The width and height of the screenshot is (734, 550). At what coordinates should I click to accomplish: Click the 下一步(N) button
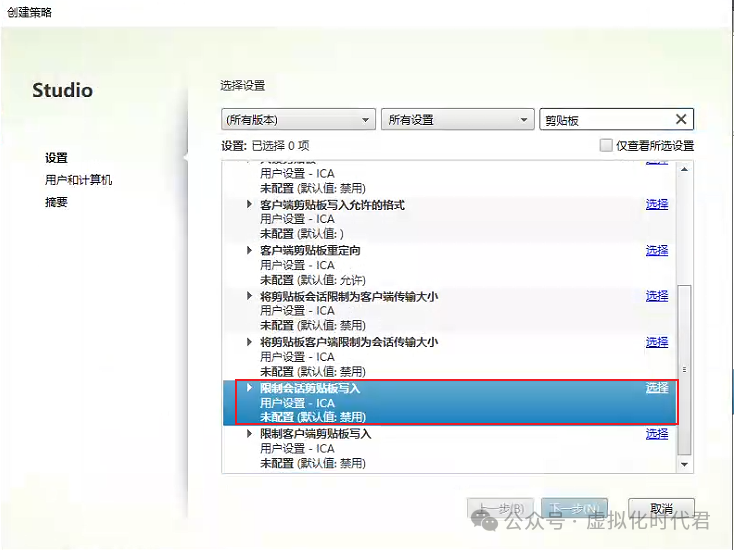pyautogui.click(x=574, y=508)
